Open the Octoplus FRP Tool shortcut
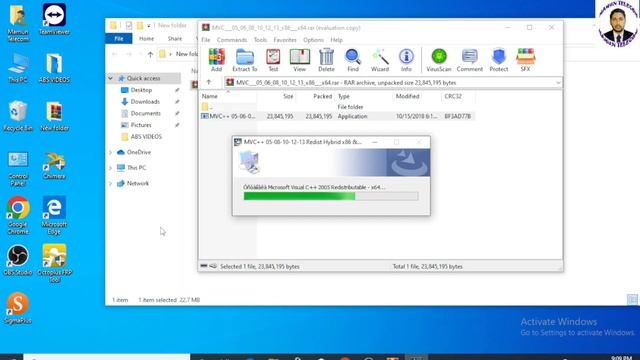Image resolution: width=640 pixels, height=360 pixels. pos(54,263)
